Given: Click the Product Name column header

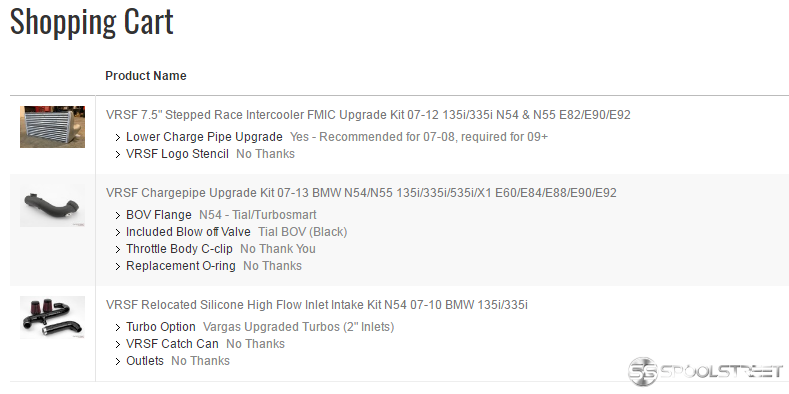Looking at the screenshot, I should (x=145, y=75).
